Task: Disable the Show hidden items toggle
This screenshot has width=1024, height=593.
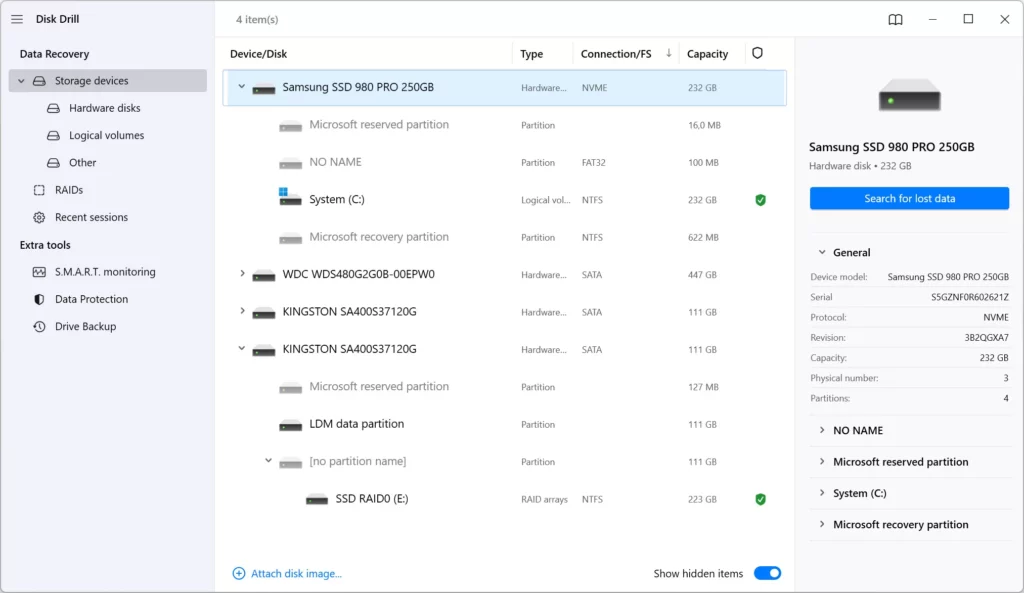Action: (767, 573)
